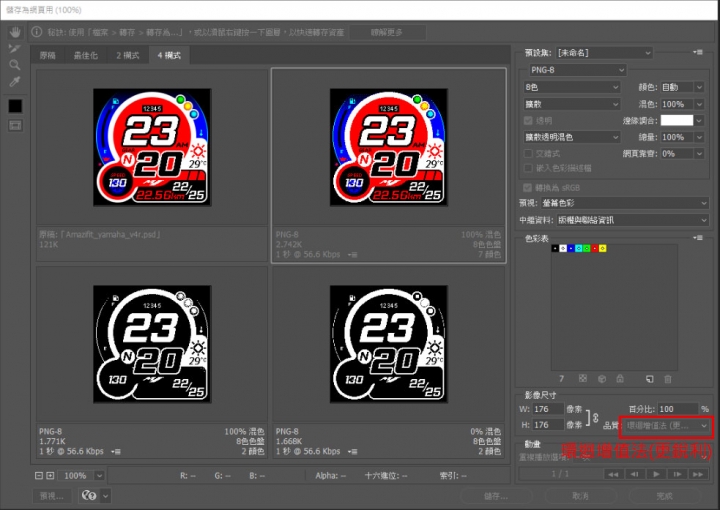Select the Zoom tool
The image size is (720, 510).
point(15,65)
